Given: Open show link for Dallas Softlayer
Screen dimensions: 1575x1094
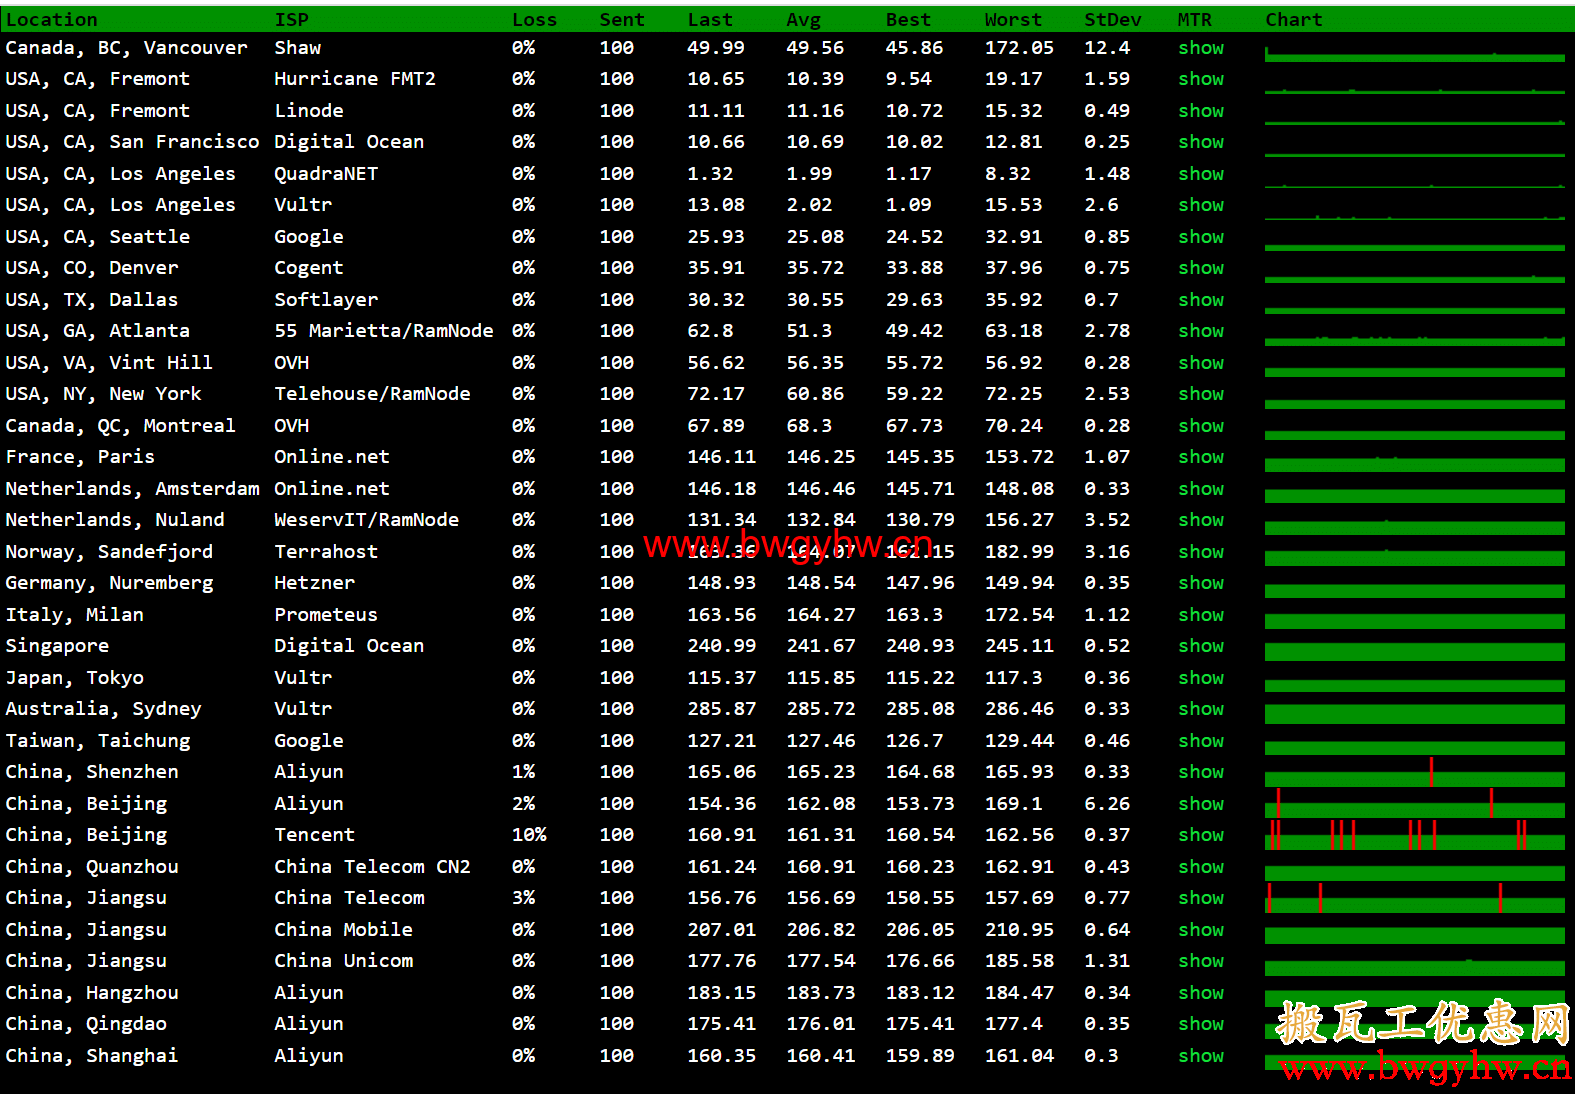Looking at the screenshot, I should (1201, 300).
